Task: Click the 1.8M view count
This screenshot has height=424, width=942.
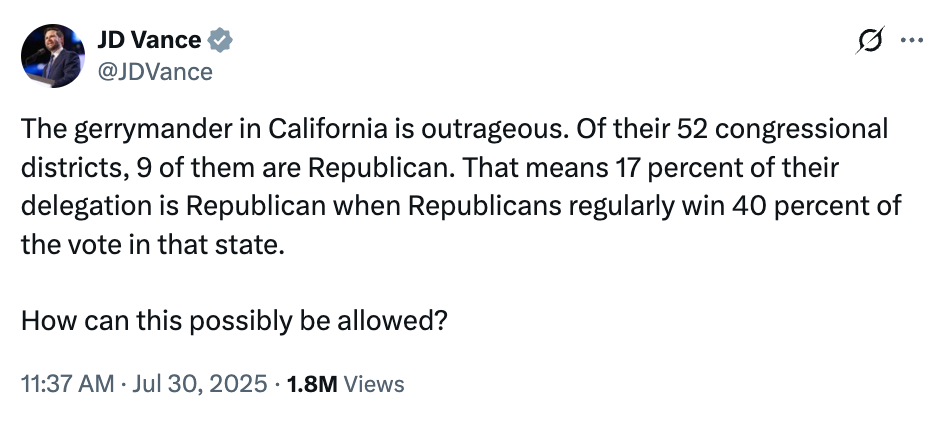Action: [311, 384]
